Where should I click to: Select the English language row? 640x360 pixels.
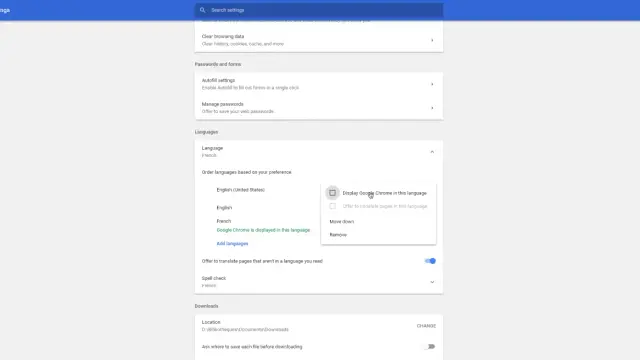point(224,208)
